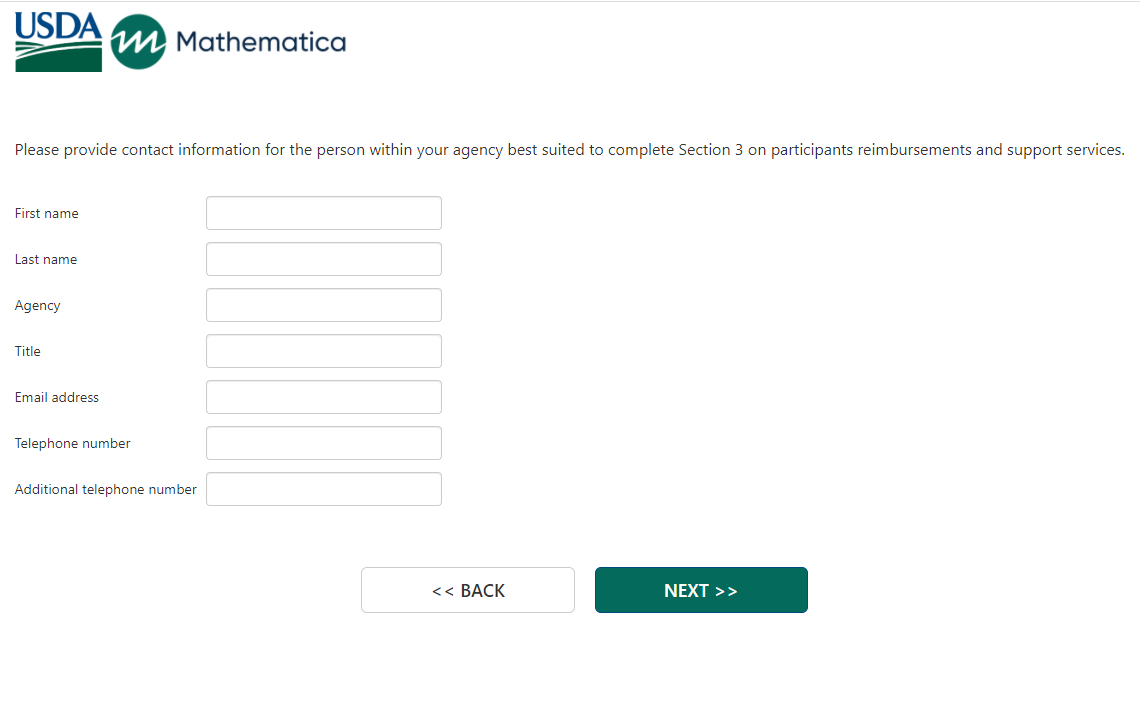Click the "Additional telephone number" label

click(106, 489)
